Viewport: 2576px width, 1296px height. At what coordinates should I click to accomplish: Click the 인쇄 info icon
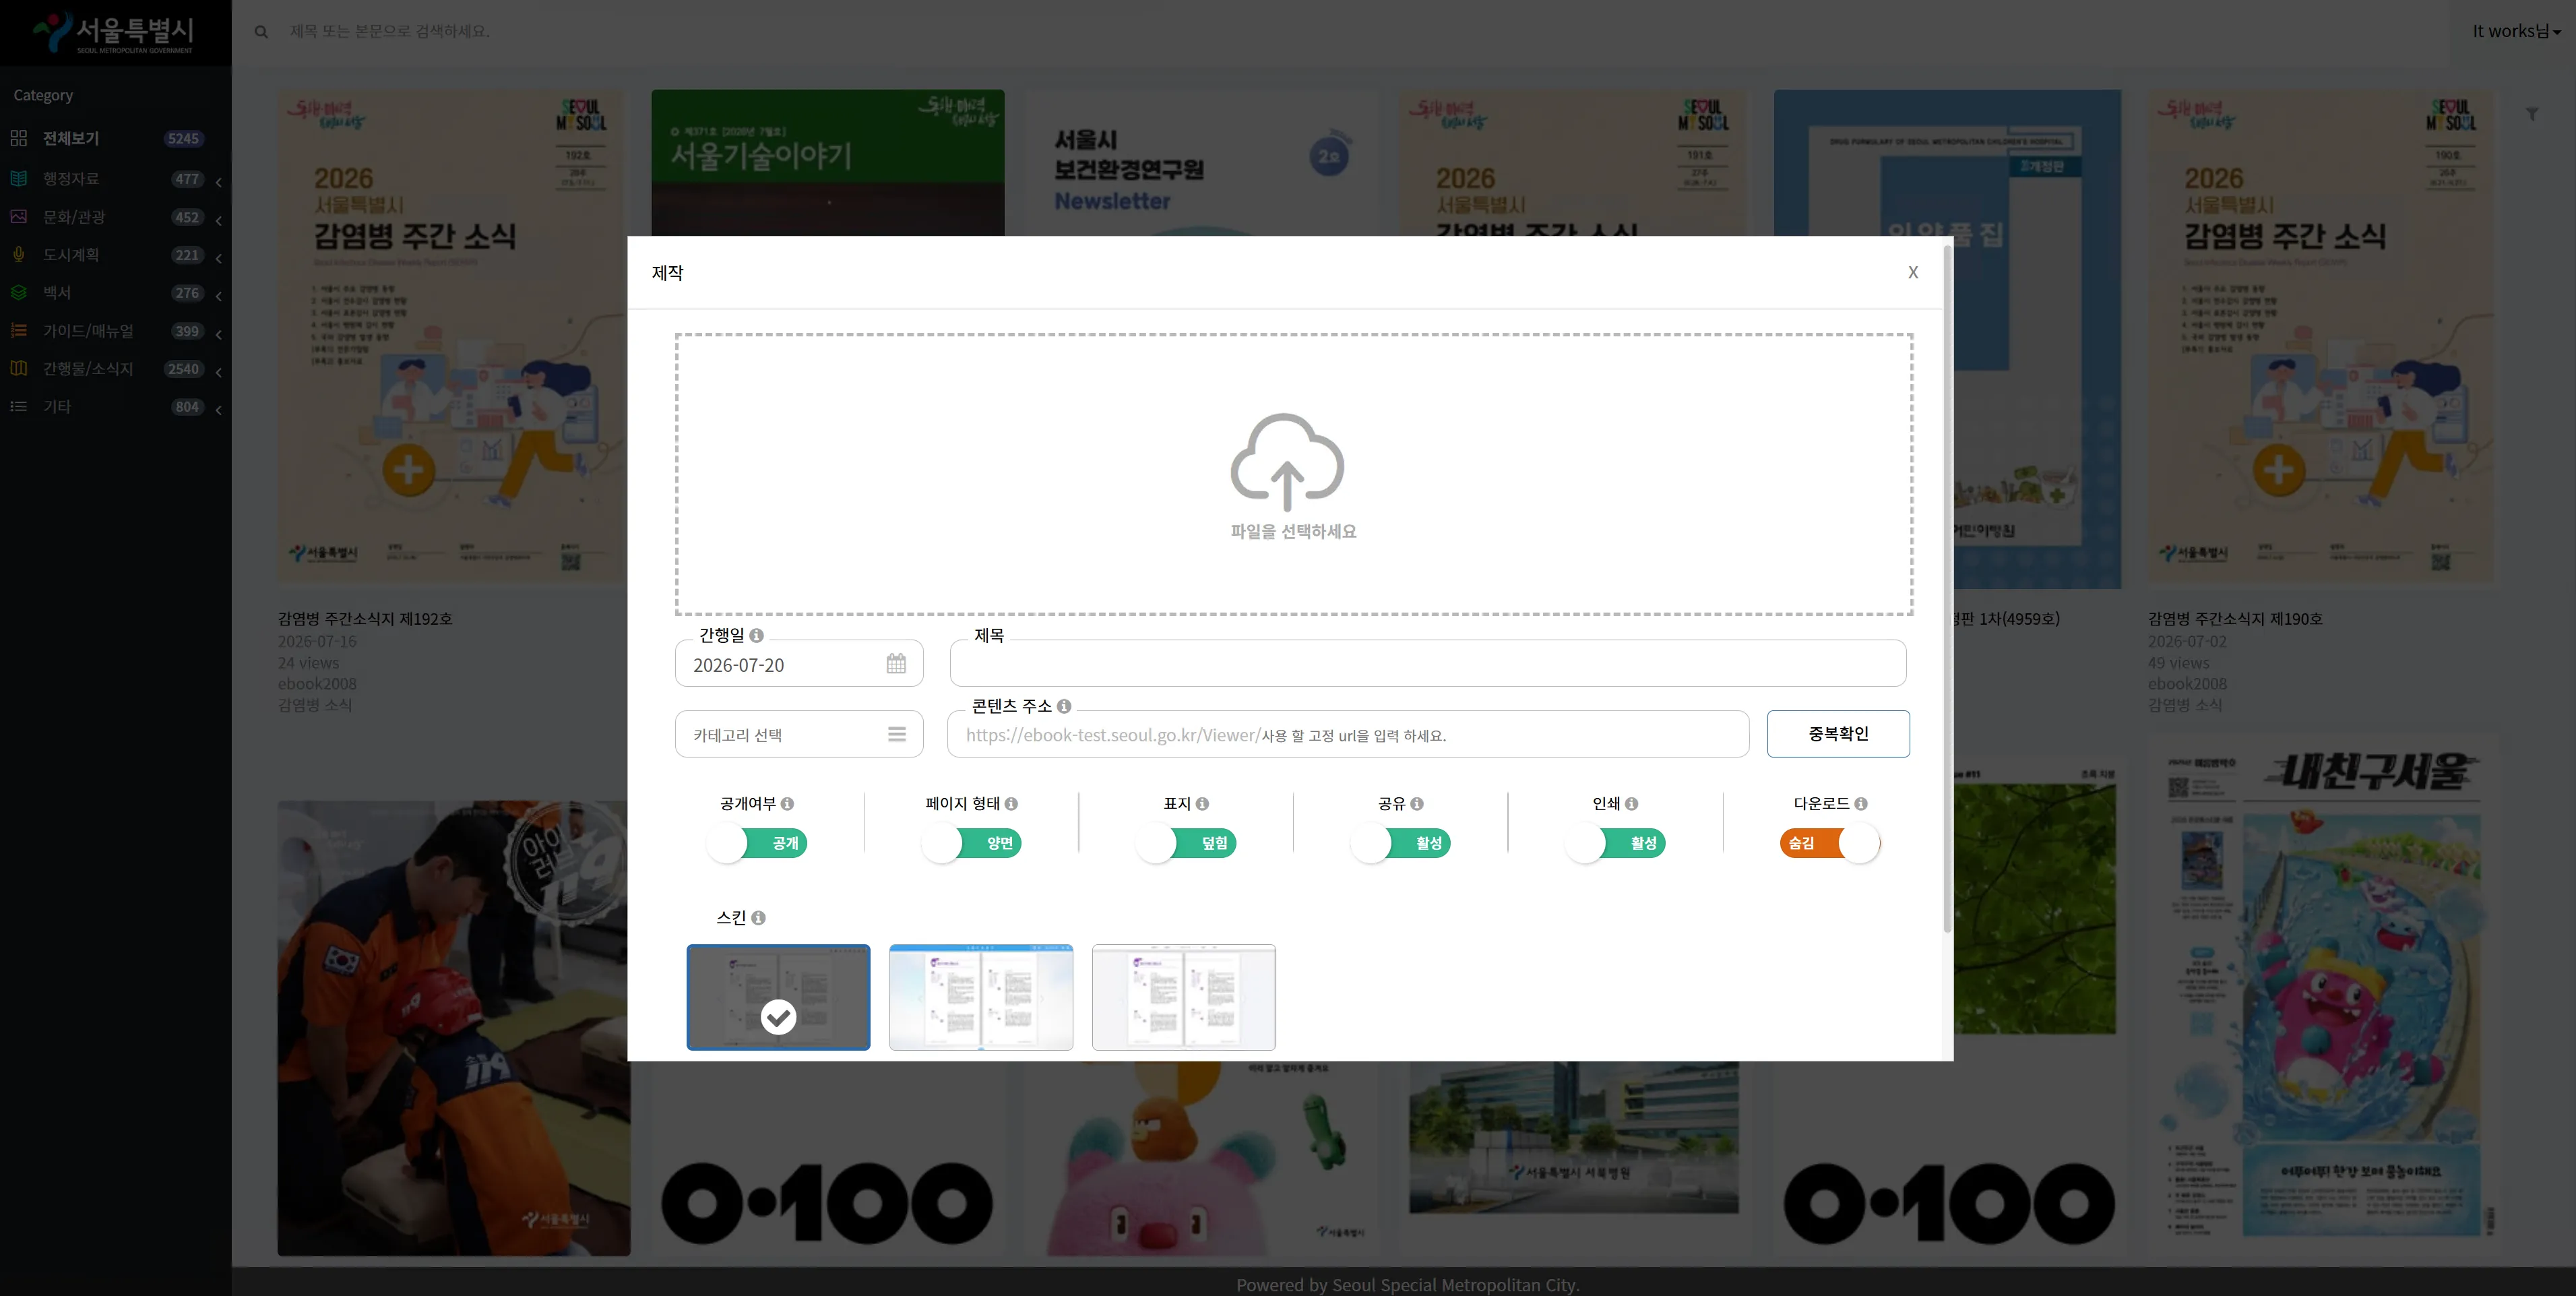(1631, 804)
